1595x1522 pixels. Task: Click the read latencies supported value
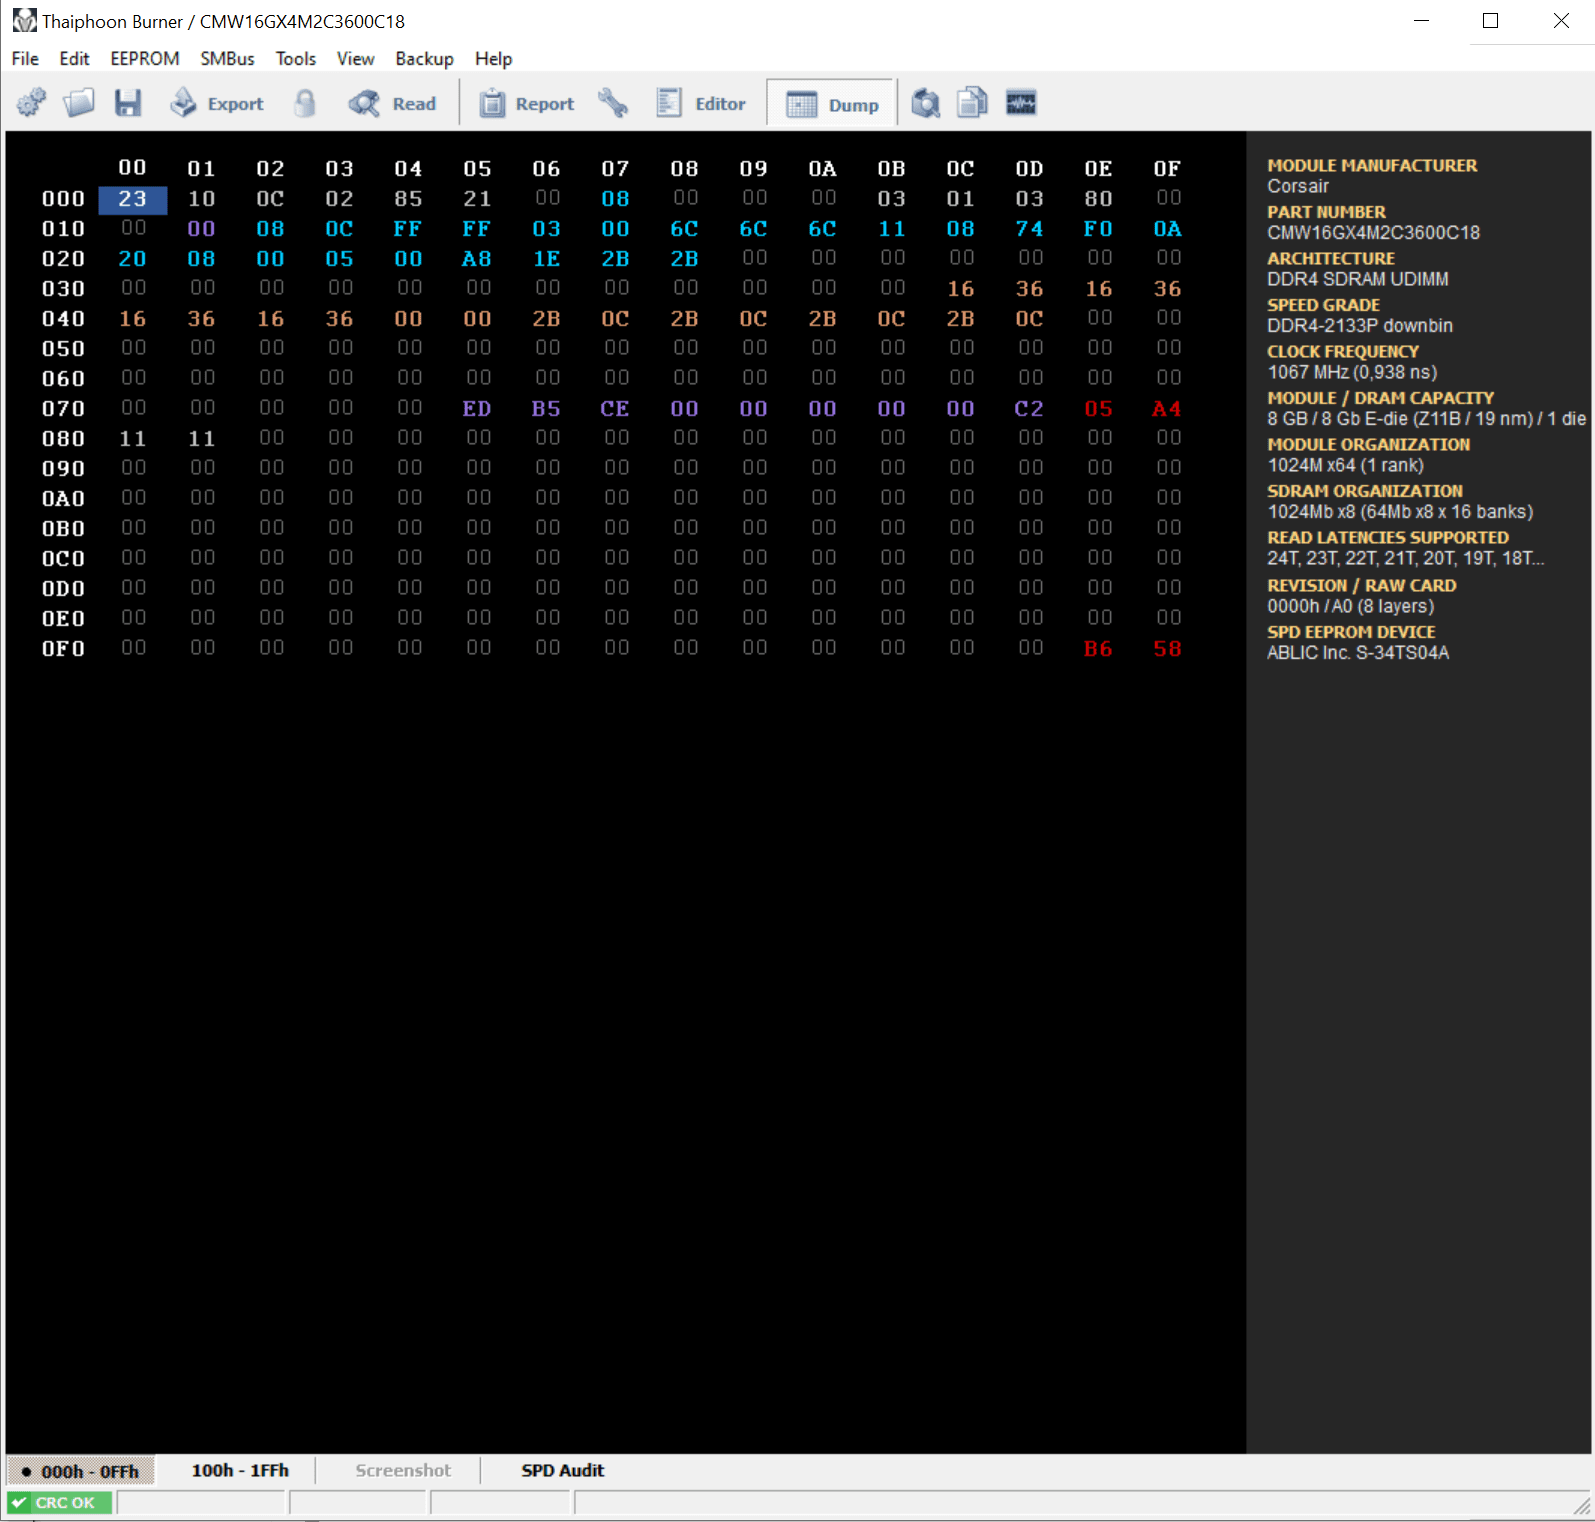pos(1405,558)
